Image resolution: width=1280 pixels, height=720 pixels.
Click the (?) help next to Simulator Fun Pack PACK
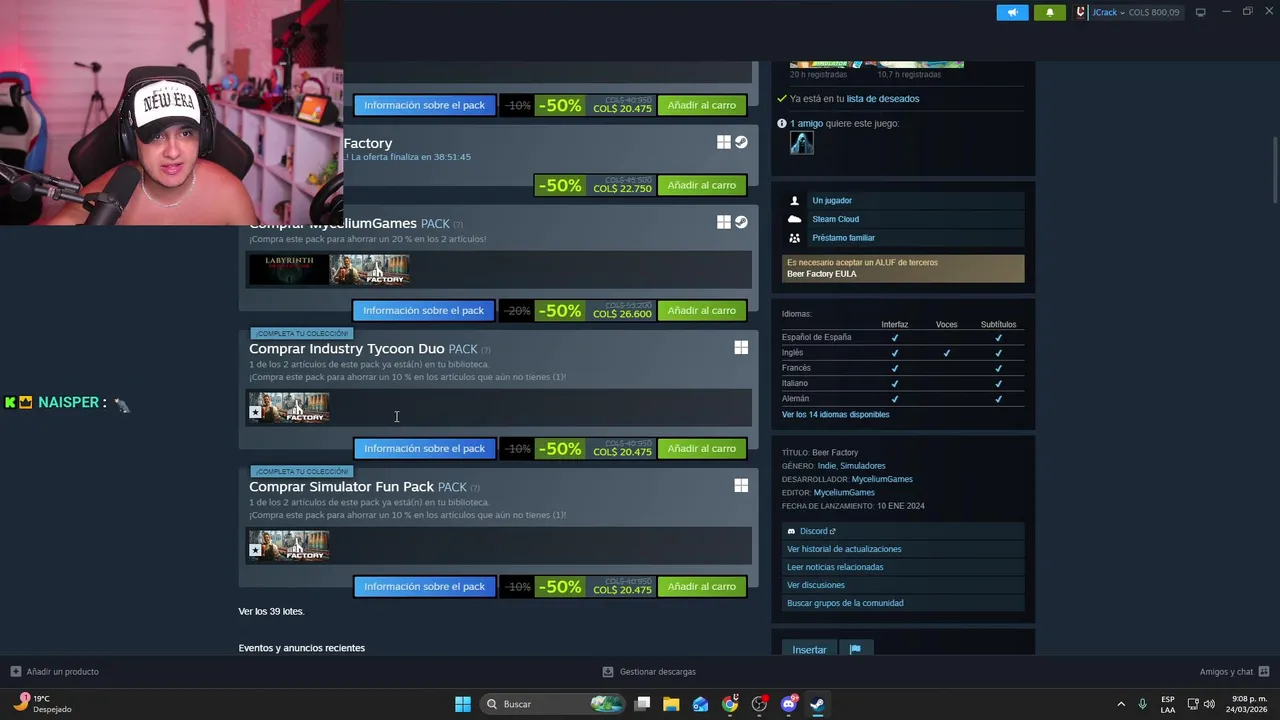click(475, 487)
